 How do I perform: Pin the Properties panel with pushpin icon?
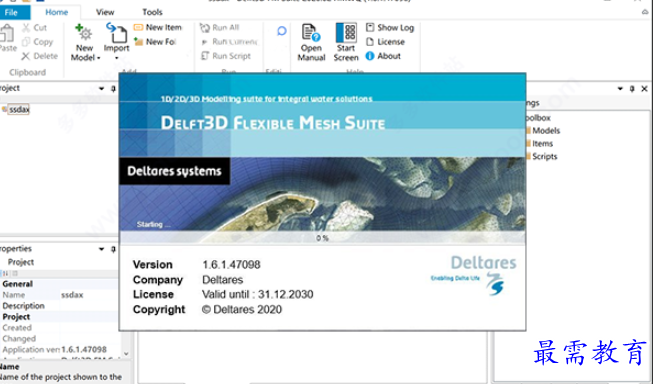[113, 249]
